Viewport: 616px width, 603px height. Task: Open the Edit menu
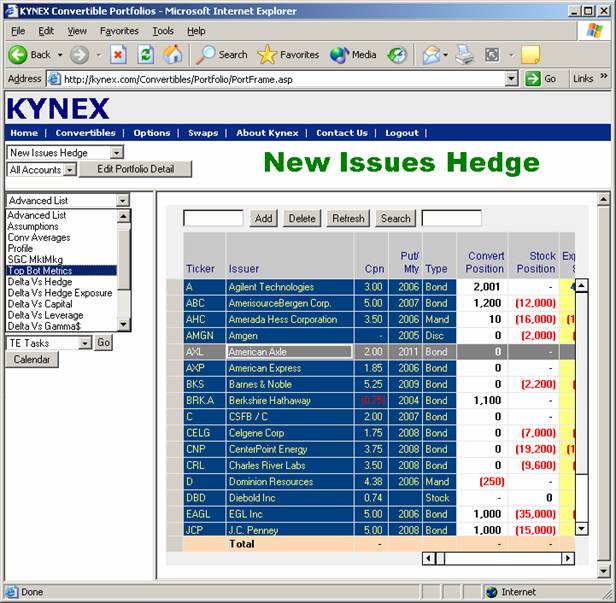click(x=46, y=31)
